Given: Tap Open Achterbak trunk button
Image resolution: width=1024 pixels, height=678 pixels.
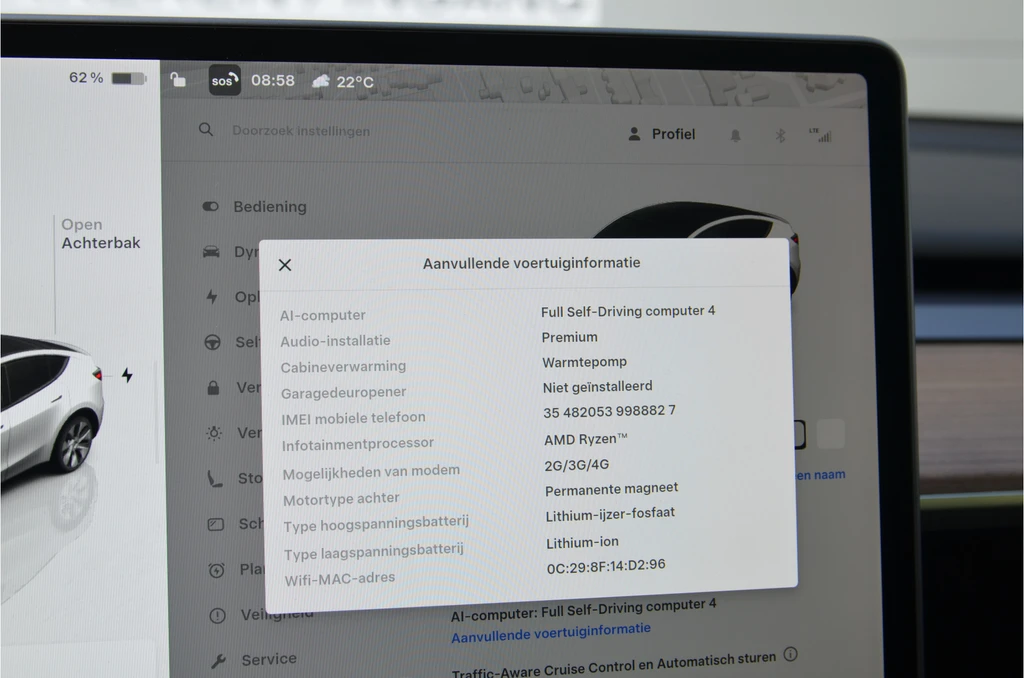Looking at the screenshot, I should [101, 233].
